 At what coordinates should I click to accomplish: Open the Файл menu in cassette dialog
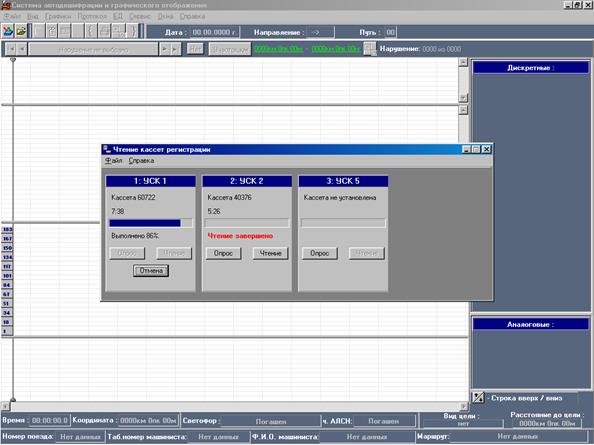(x=113, y=161)
